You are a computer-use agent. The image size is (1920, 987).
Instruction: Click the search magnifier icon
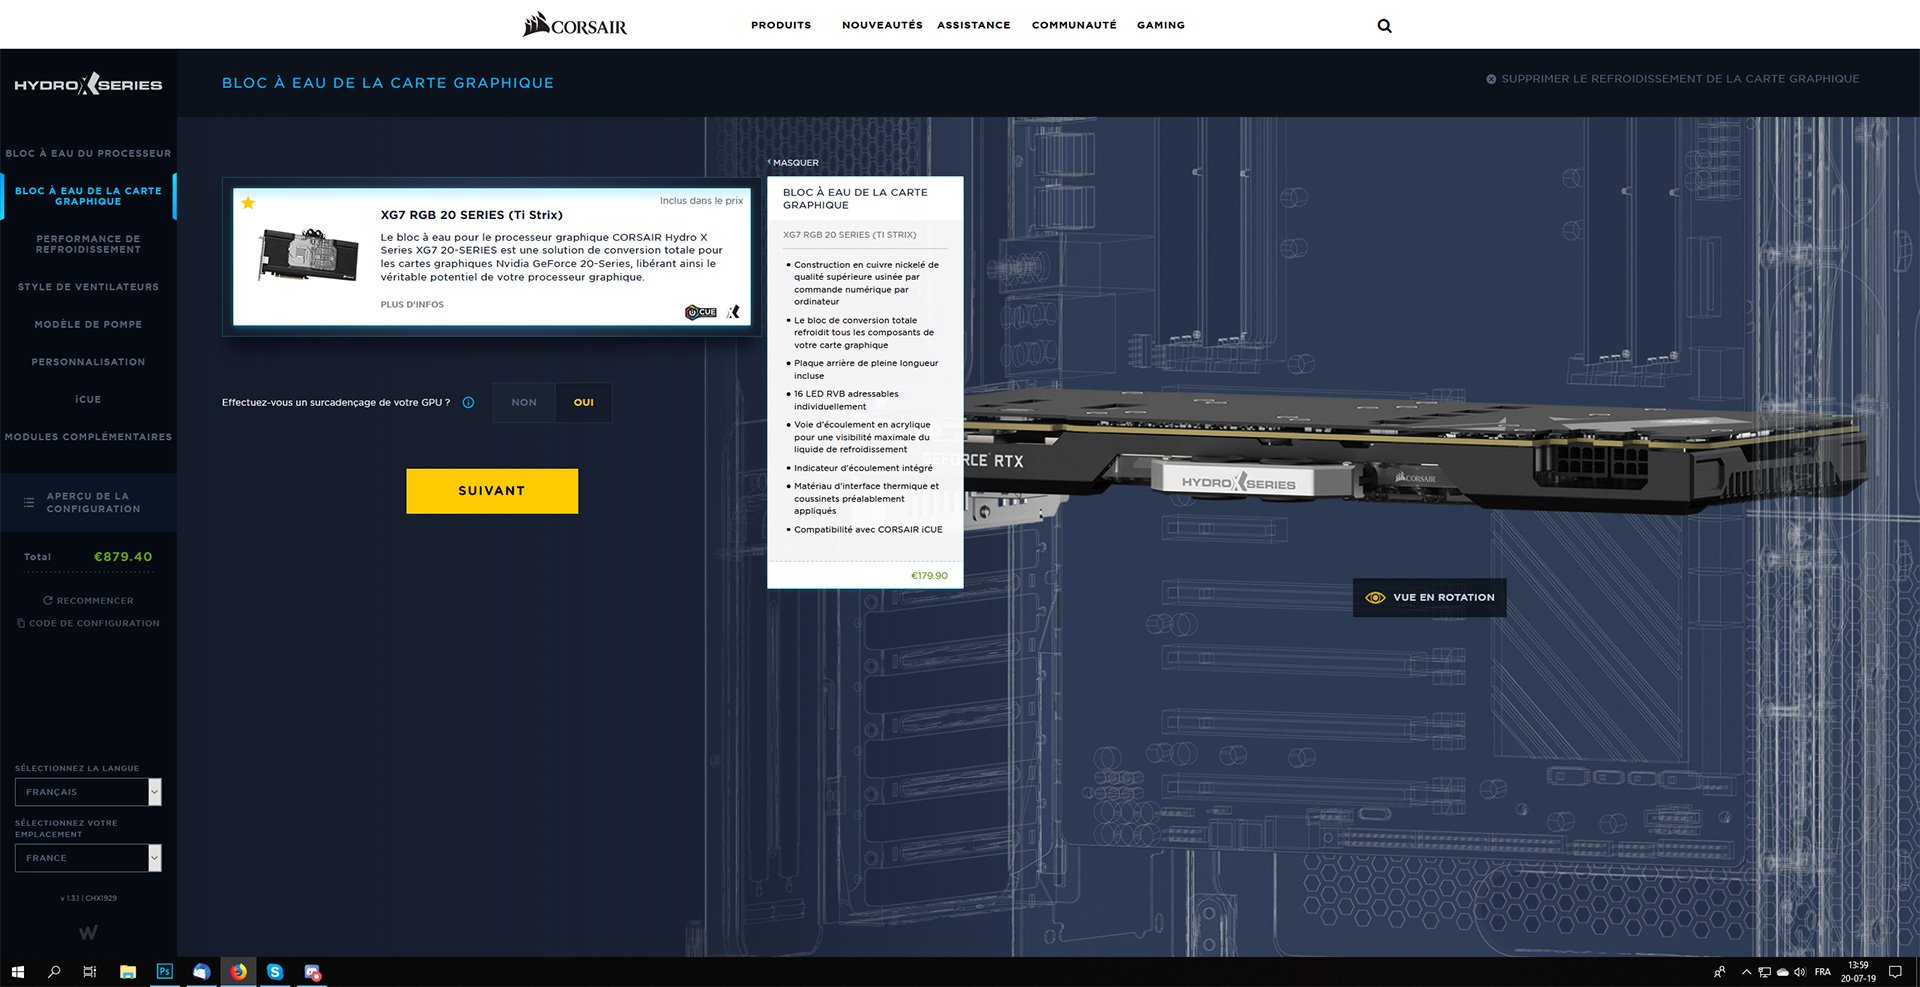[1384, 26]
